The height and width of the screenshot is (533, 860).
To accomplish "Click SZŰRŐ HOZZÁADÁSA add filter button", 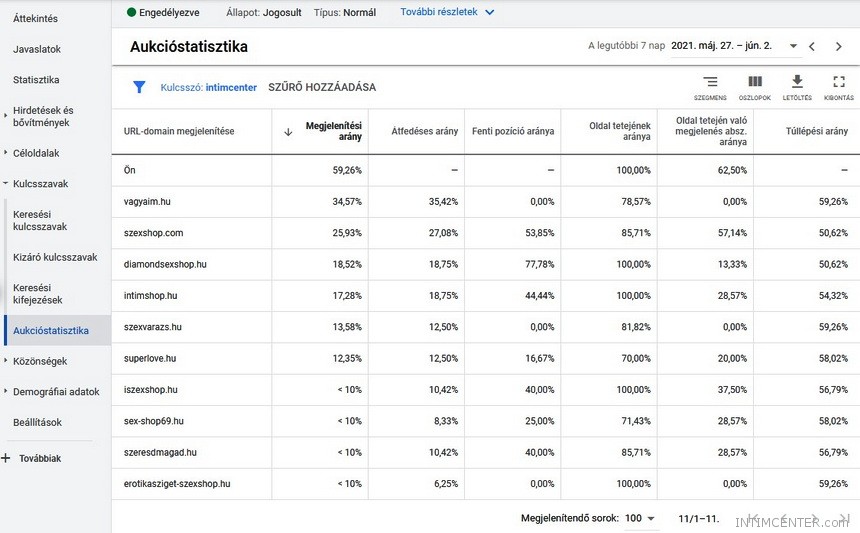I will pos(322,87).
